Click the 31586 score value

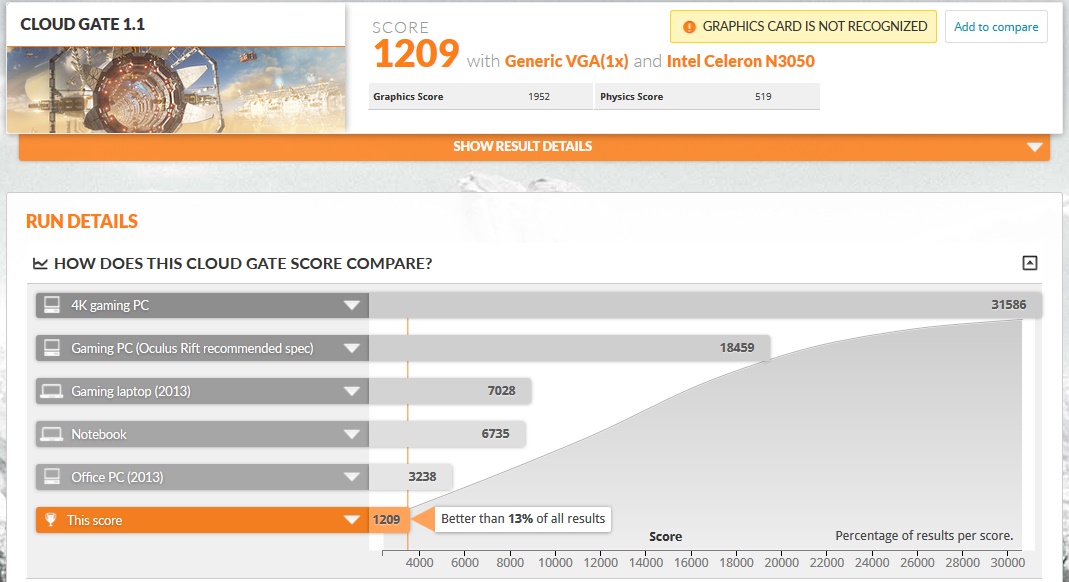1008,305
